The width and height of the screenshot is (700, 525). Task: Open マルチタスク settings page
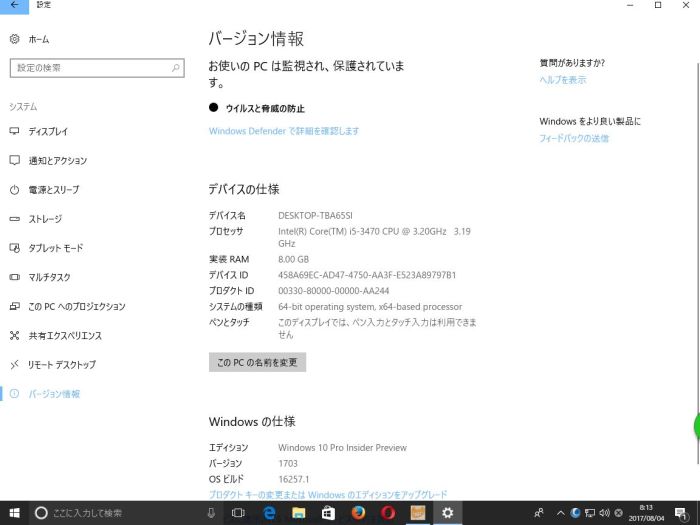[49, 277]
